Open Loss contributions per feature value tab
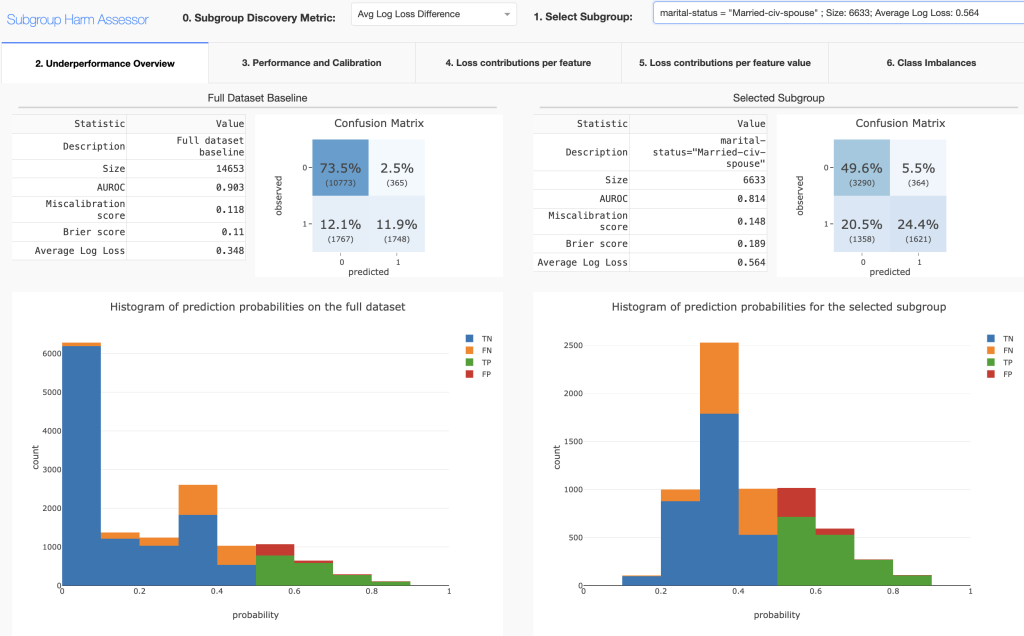Image resolution: width=1024 pixels, height=636 pixels. pos(725,63)
